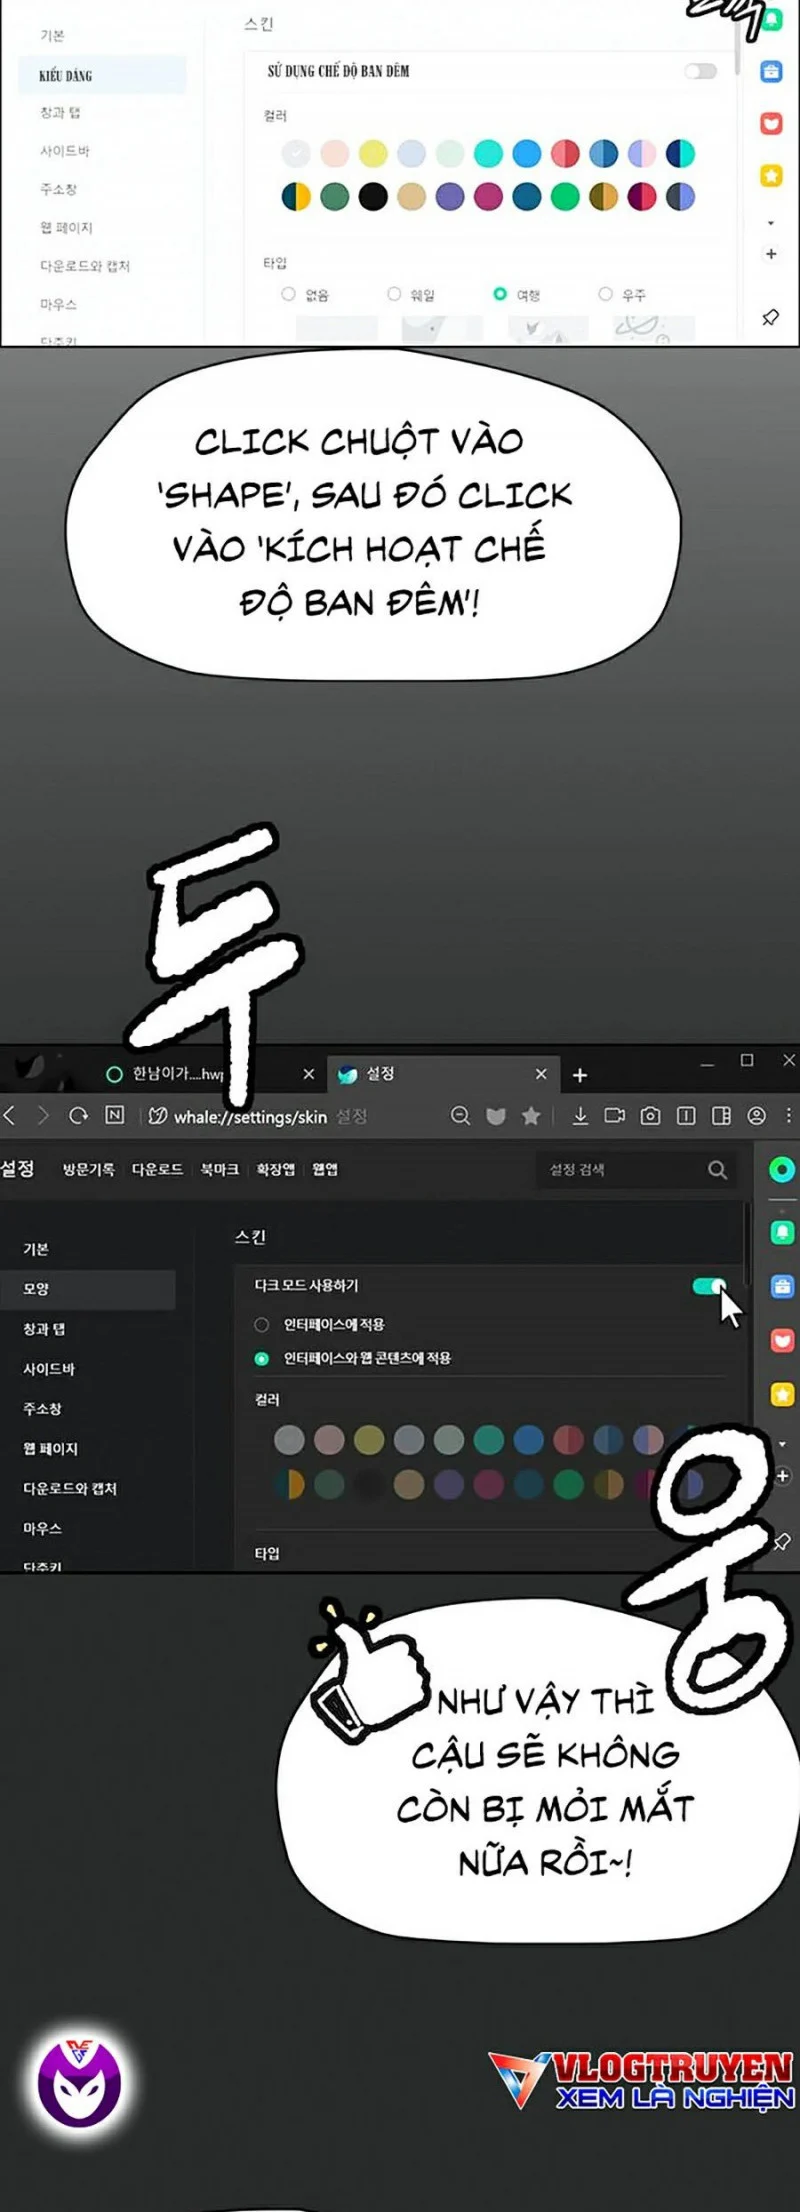Enable the 'Sử dụng chế độ ban đêm' toggle
The height and width of the screenshot is (2212, 800).
[x=700, y=71]
